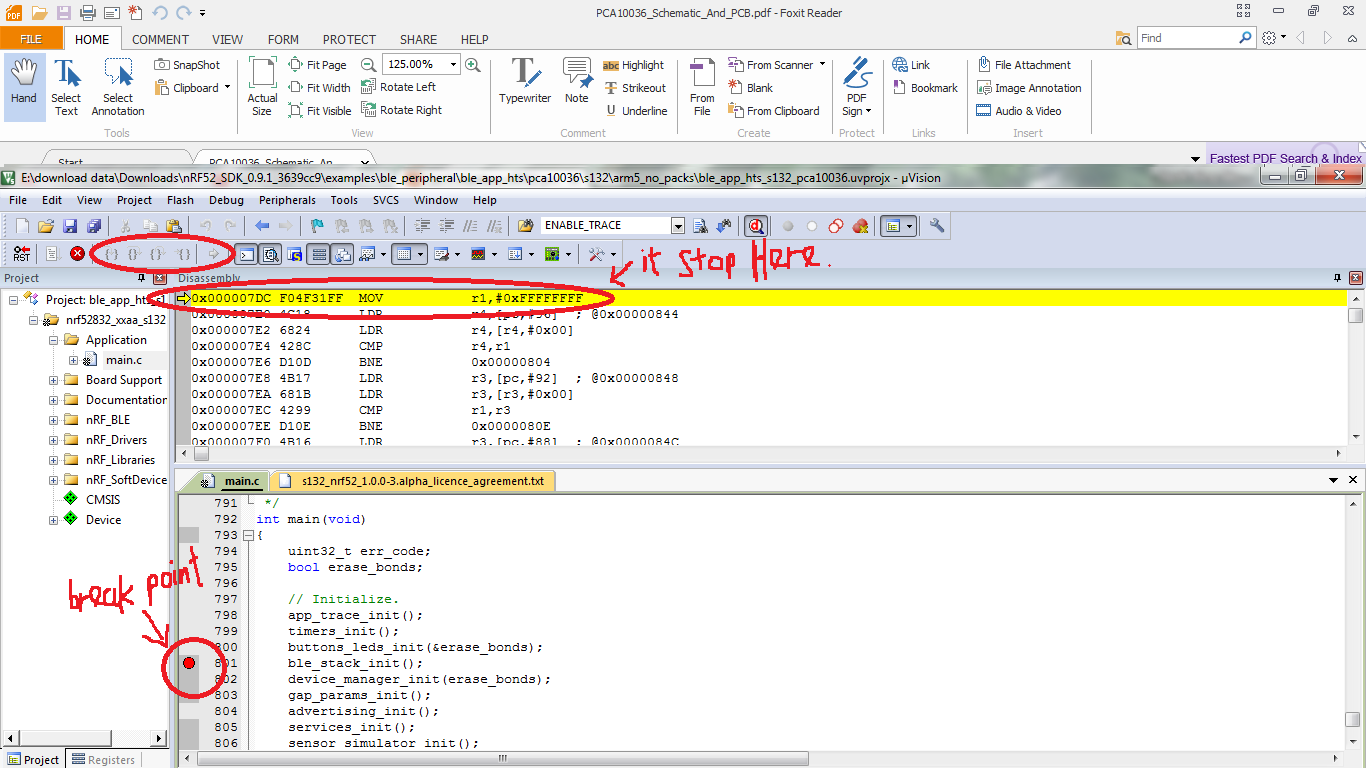This screenshot has height=768, width=1366.
Task: Click Fit Page button
Action: (x=317, y=65)
